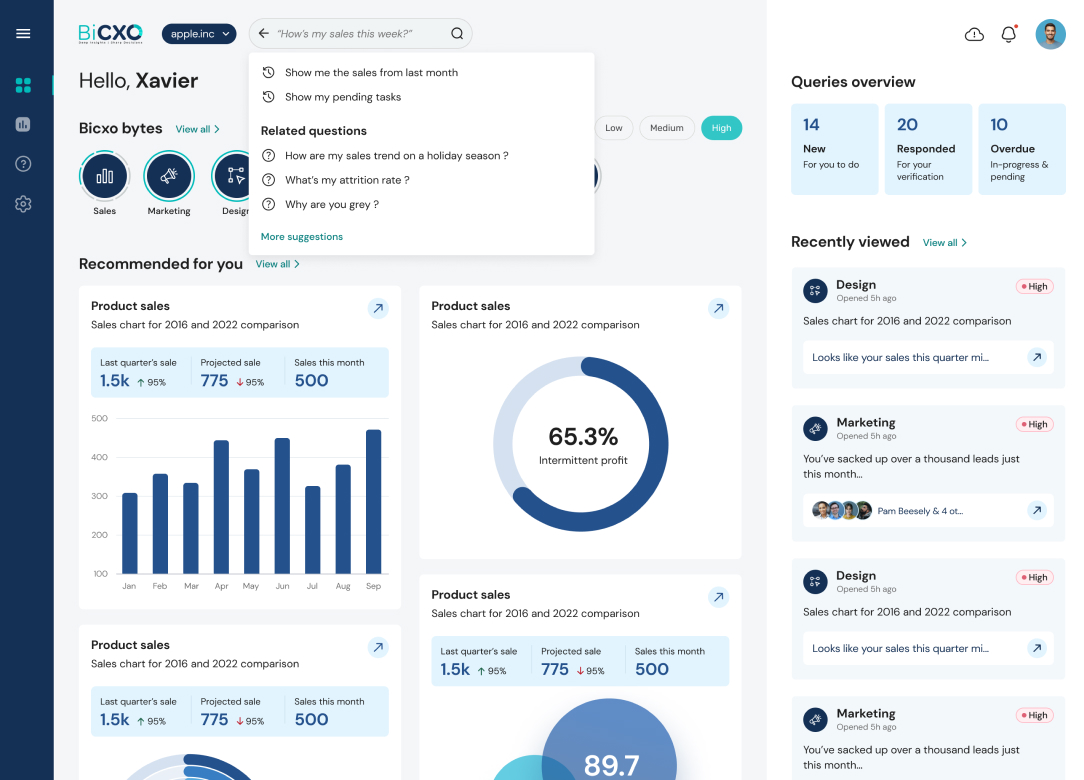Click 'Hello, Xavier' greeting text
This screenshot has height=780, width=1084.
coord(138,81)
